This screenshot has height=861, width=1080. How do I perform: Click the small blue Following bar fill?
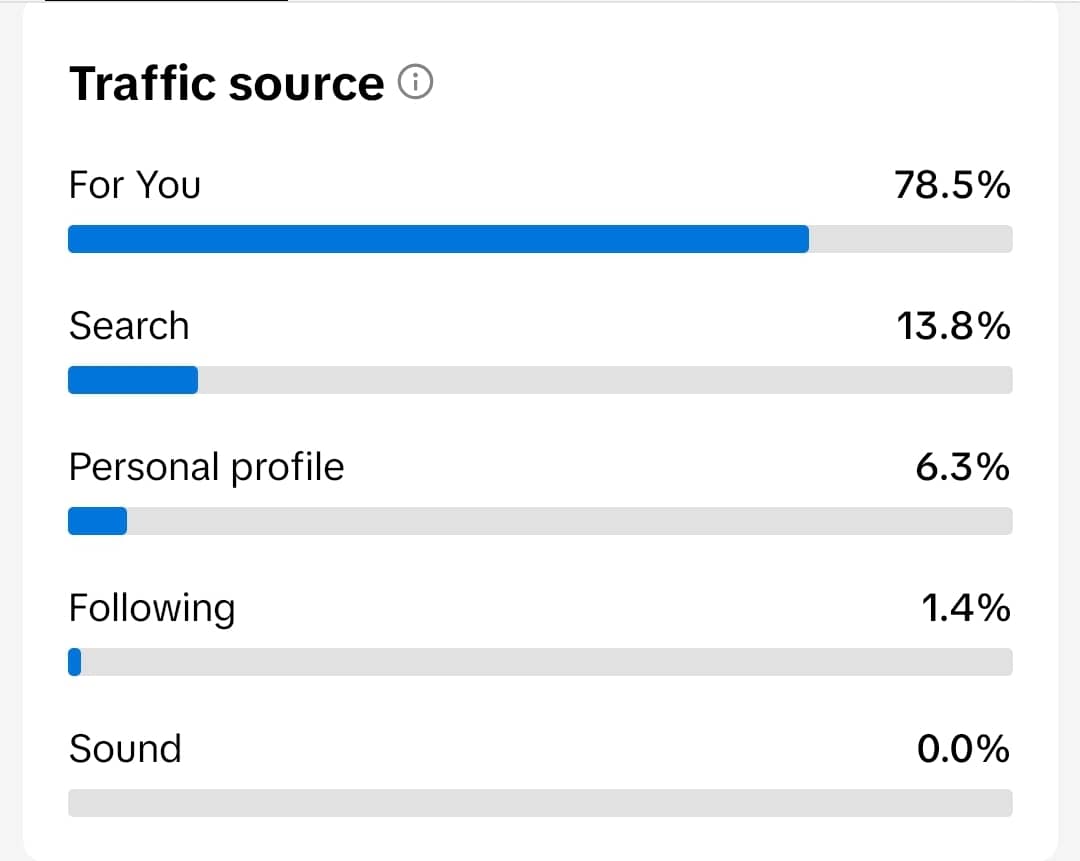tap(74, 662)
